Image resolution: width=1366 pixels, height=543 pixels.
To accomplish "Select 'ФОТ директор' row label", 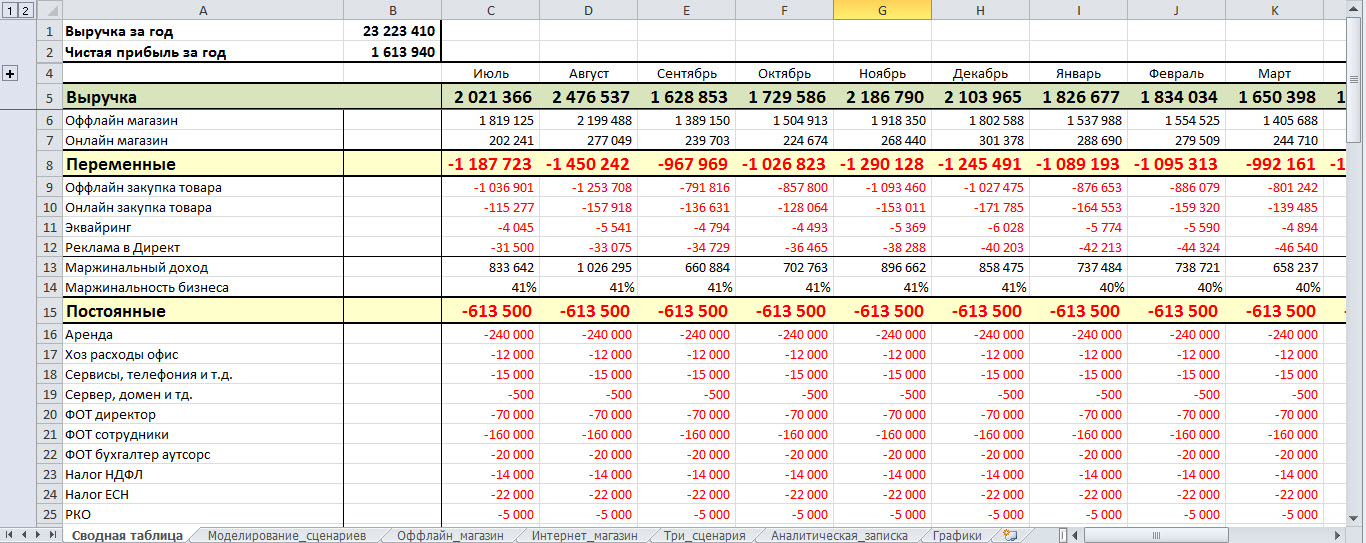I will coord(203,414).
